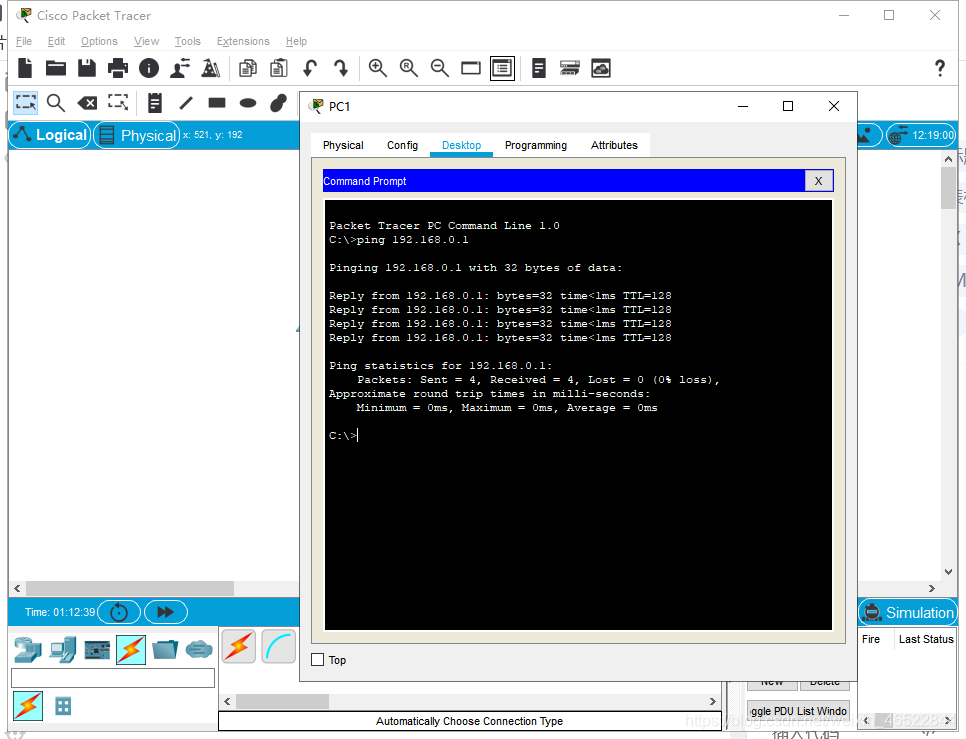Open the command log icon
Image resolution: width=966 pixels, height=739 pixels.
[539, 68]
